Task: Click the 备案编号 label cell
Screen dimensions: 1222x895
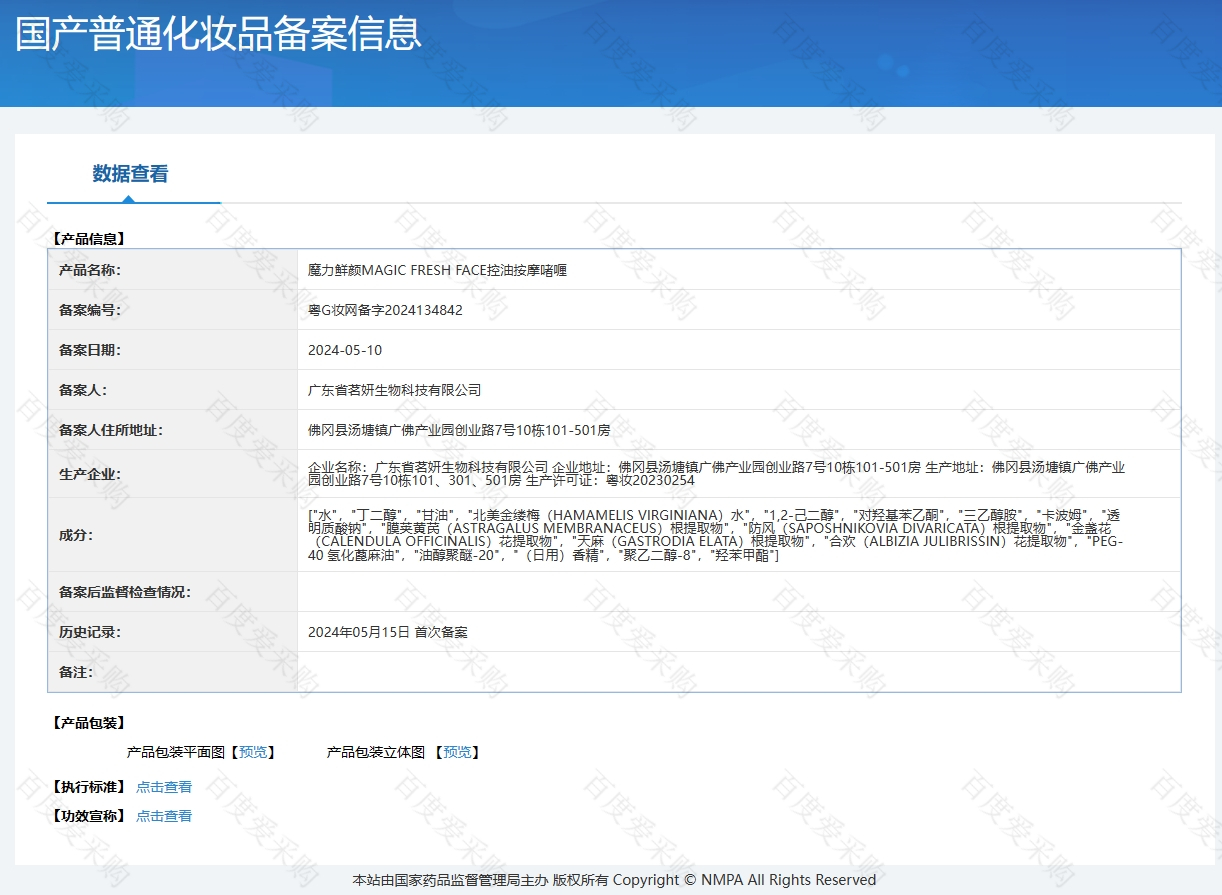Action: (173, 310)
